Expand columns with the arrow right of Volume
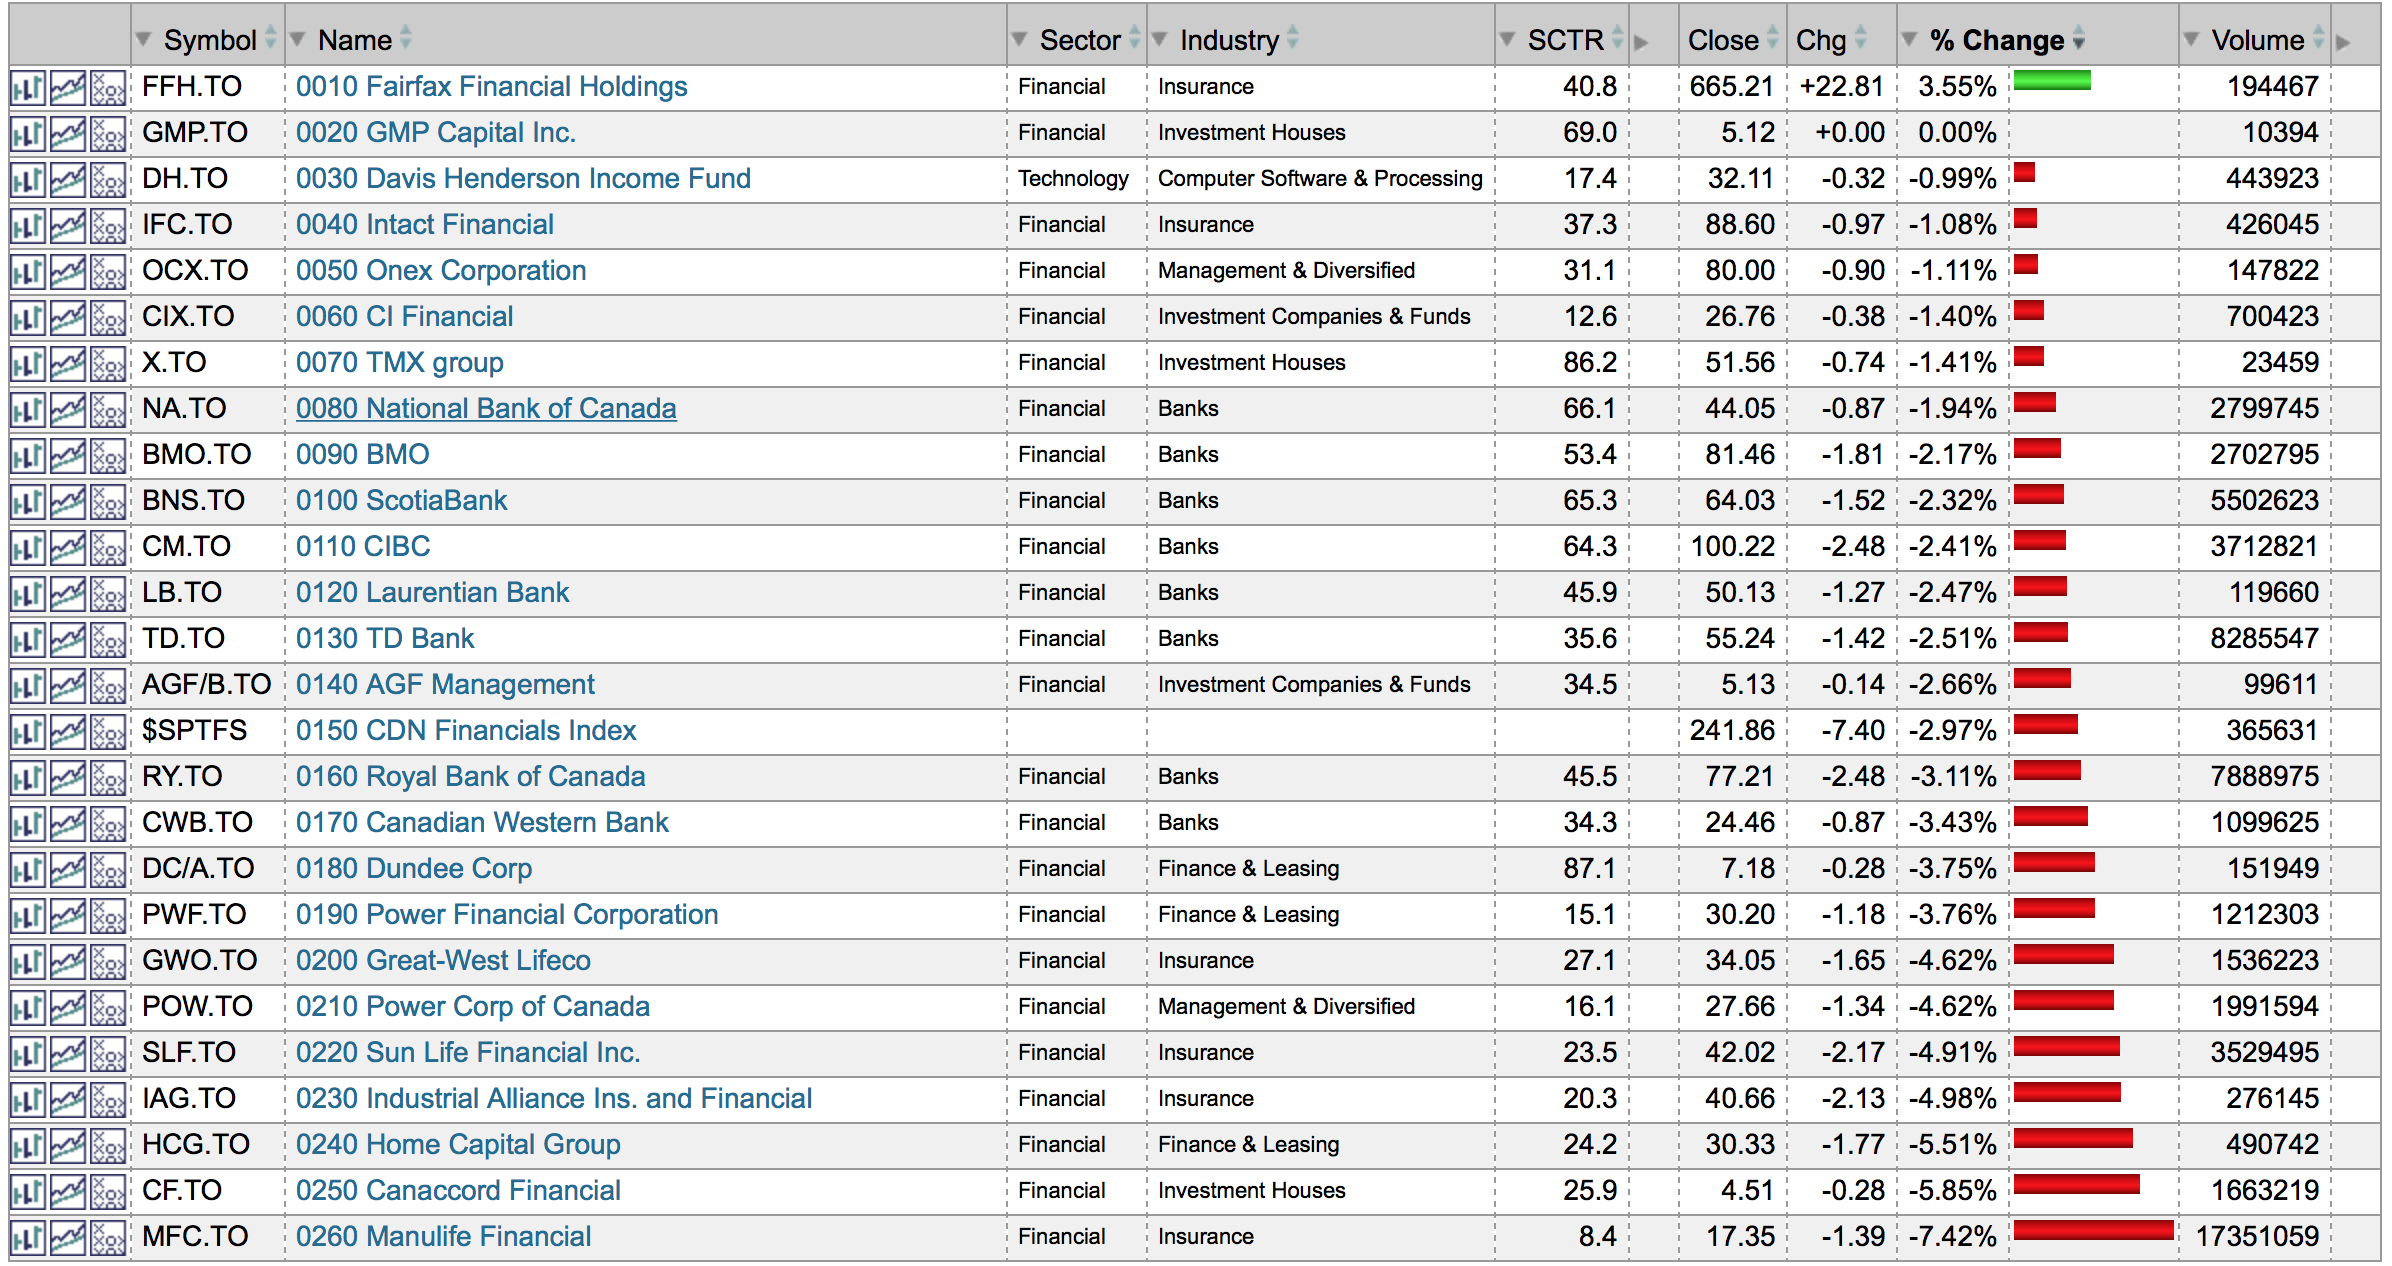 (x=2343, y=42)
